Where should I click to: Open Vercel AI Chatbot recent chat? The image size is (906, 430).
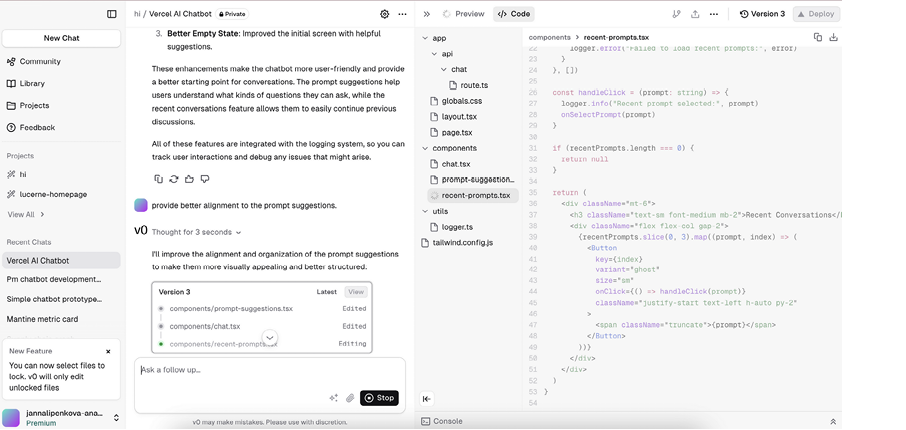pos(61,261)
